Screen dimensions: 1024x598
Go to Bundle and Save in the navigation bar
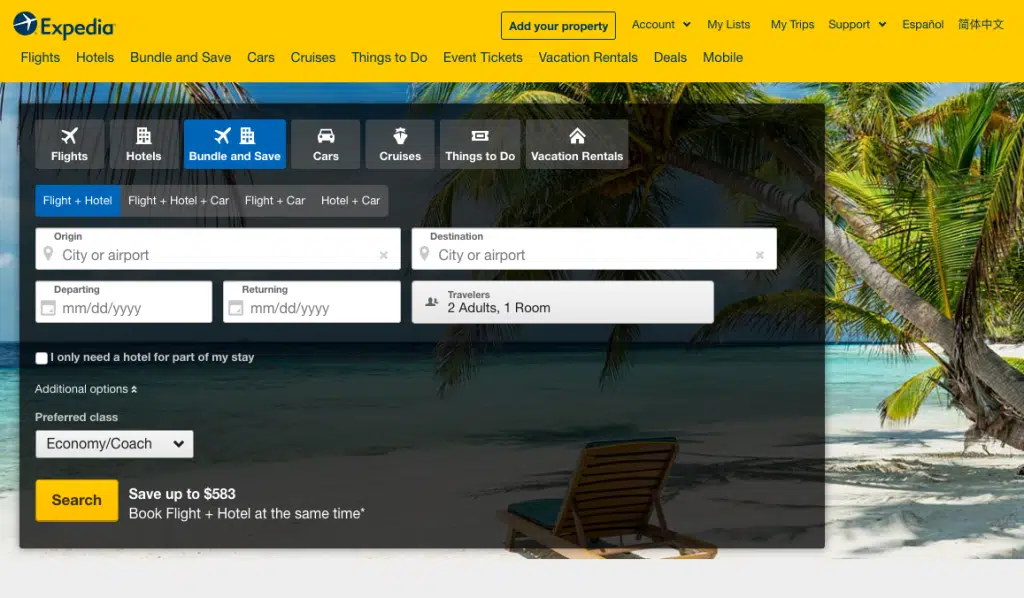[x=180, y=57]
